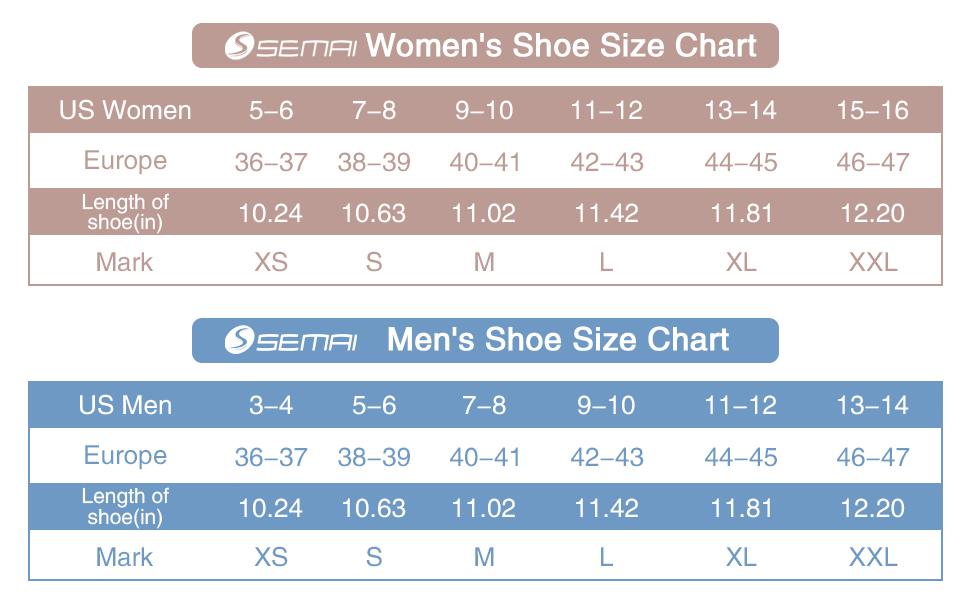Viewport: 970px width, 600px height.
Task: Click the men's Europe 42–43 cell
Action: pos(606,457)
